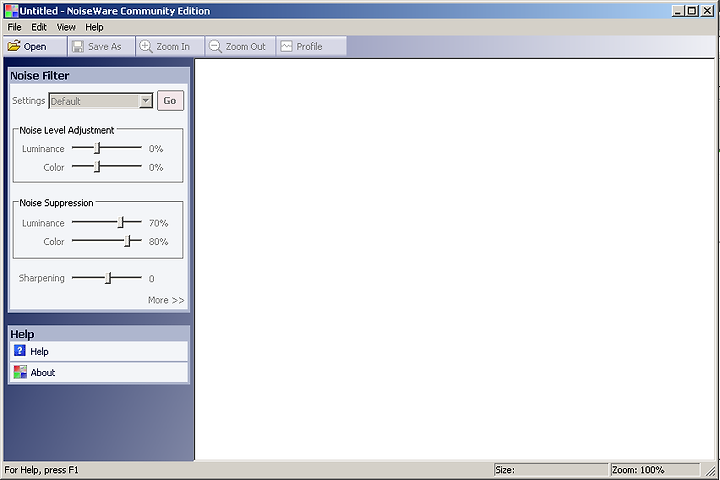Click the Open toolbar label

[x=35, y=46]
